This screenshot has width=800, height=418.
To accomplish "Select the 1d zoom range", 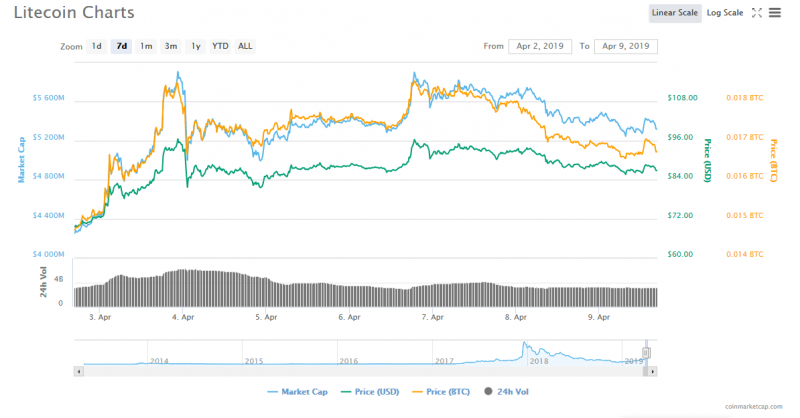I will coord(96,46).
